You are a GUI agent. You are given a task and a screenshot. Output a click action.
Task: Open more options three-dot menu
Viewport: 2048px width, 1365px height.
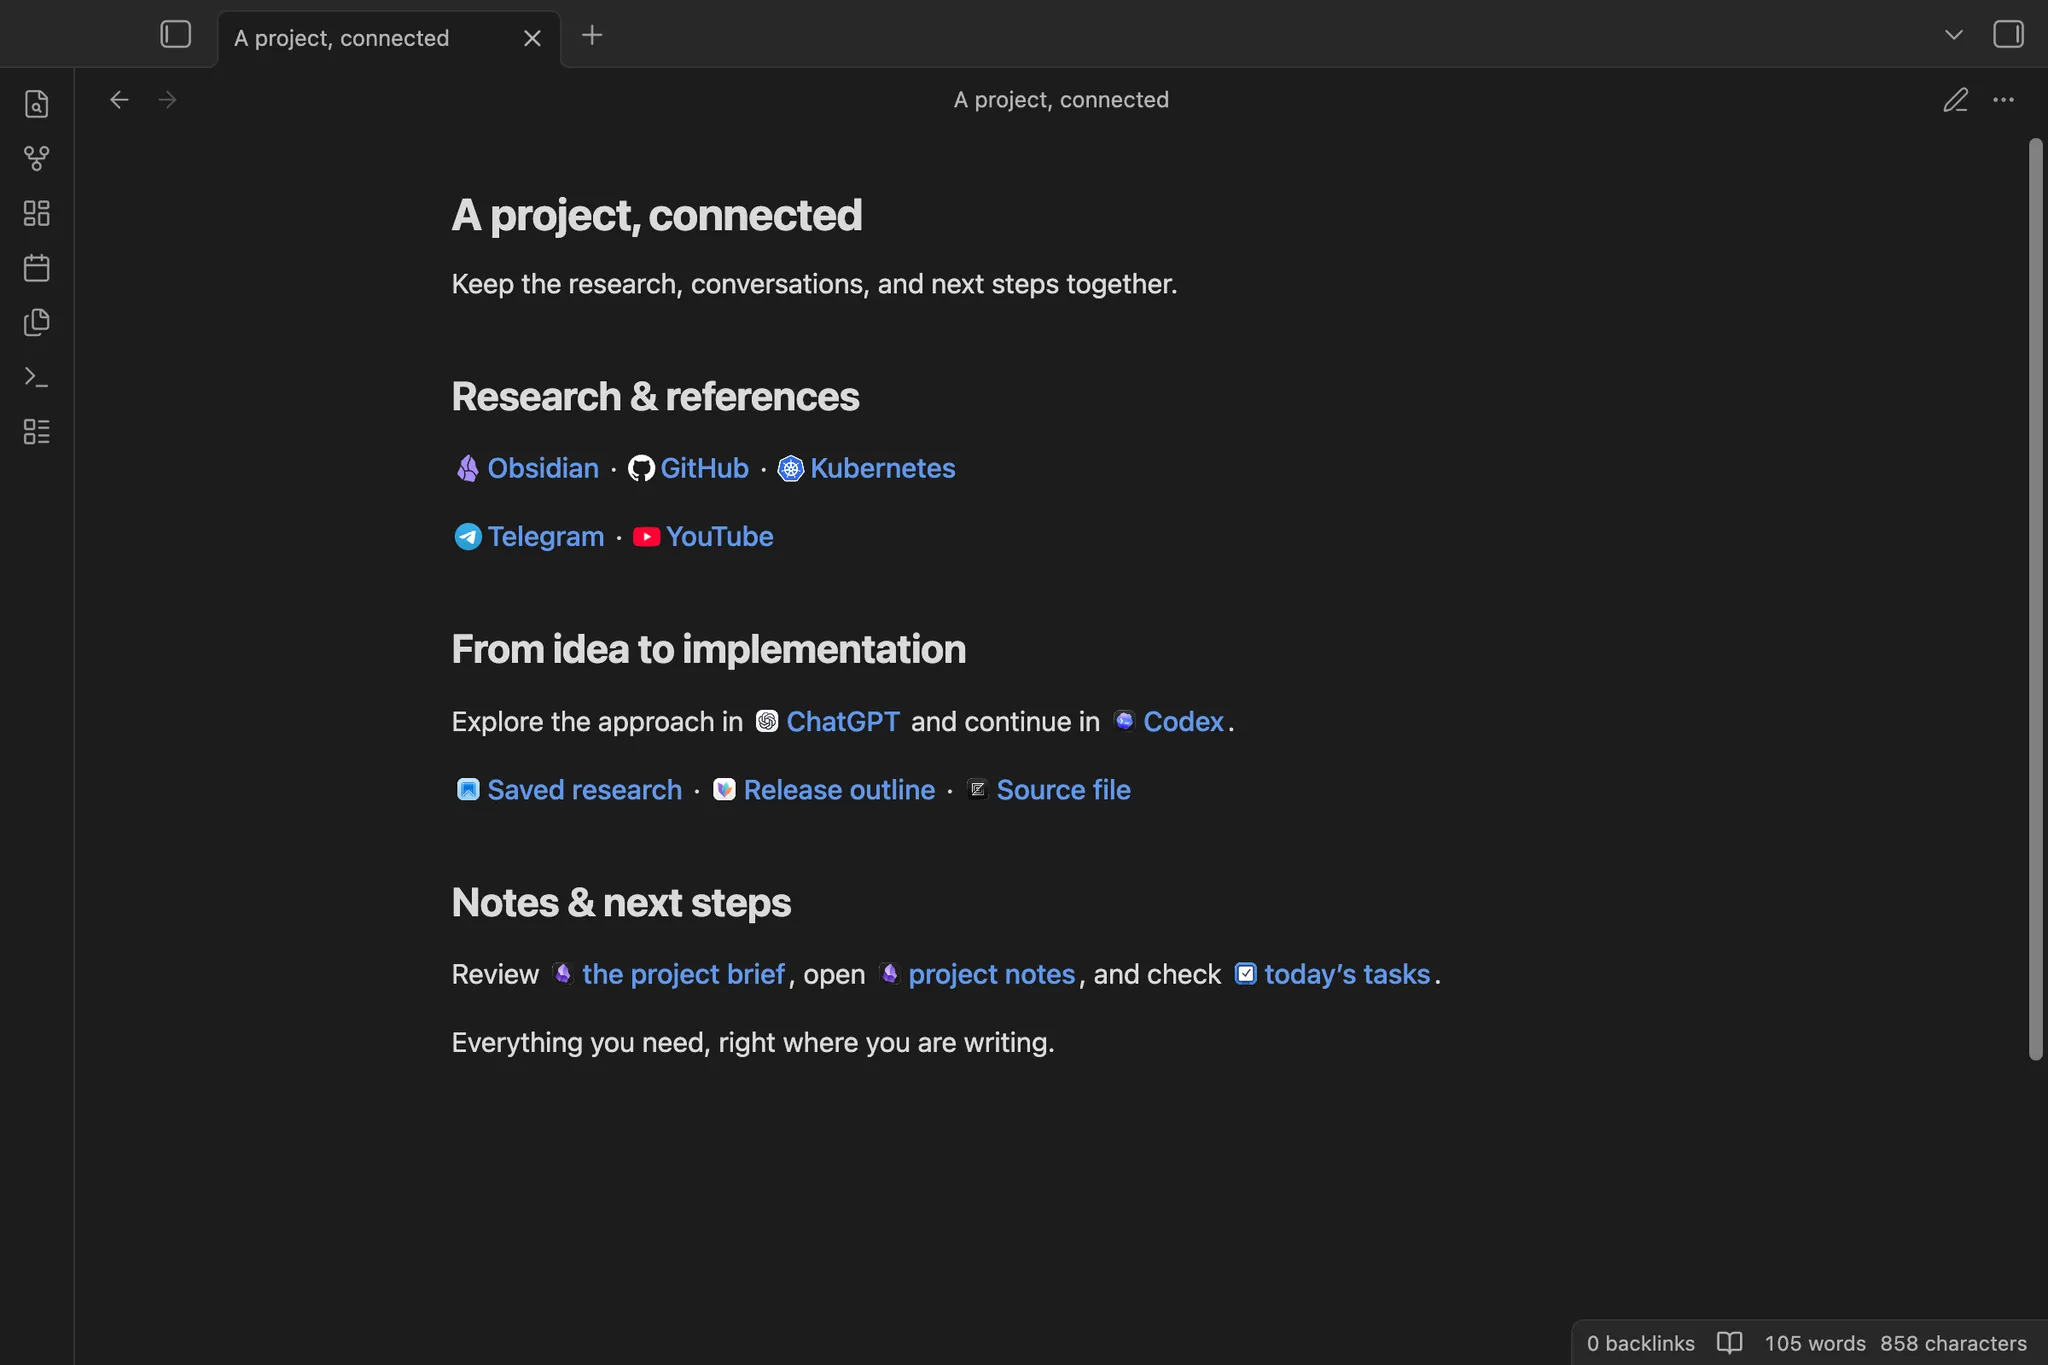pos(2004,100)
